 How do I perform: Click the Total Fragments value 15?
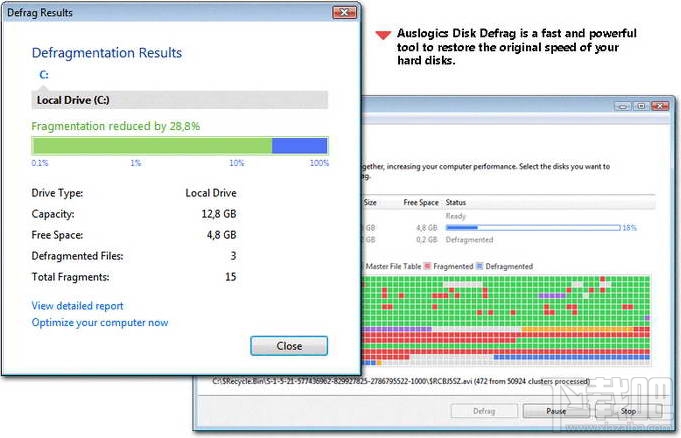(x=231, y=277)
